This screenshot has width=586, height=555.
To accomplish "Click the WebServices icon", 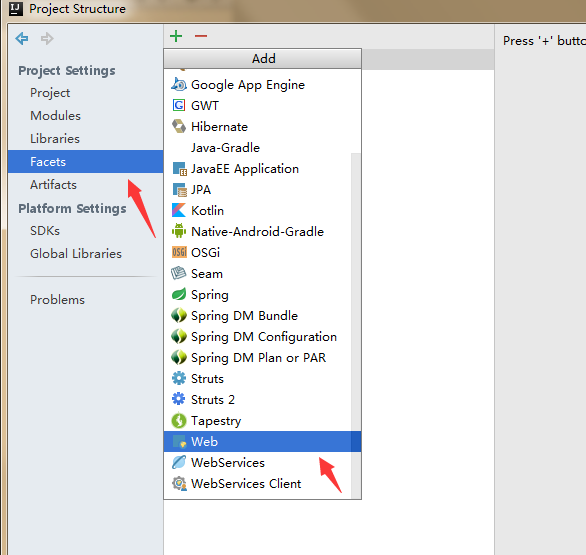I will click(x=179, y=462).
